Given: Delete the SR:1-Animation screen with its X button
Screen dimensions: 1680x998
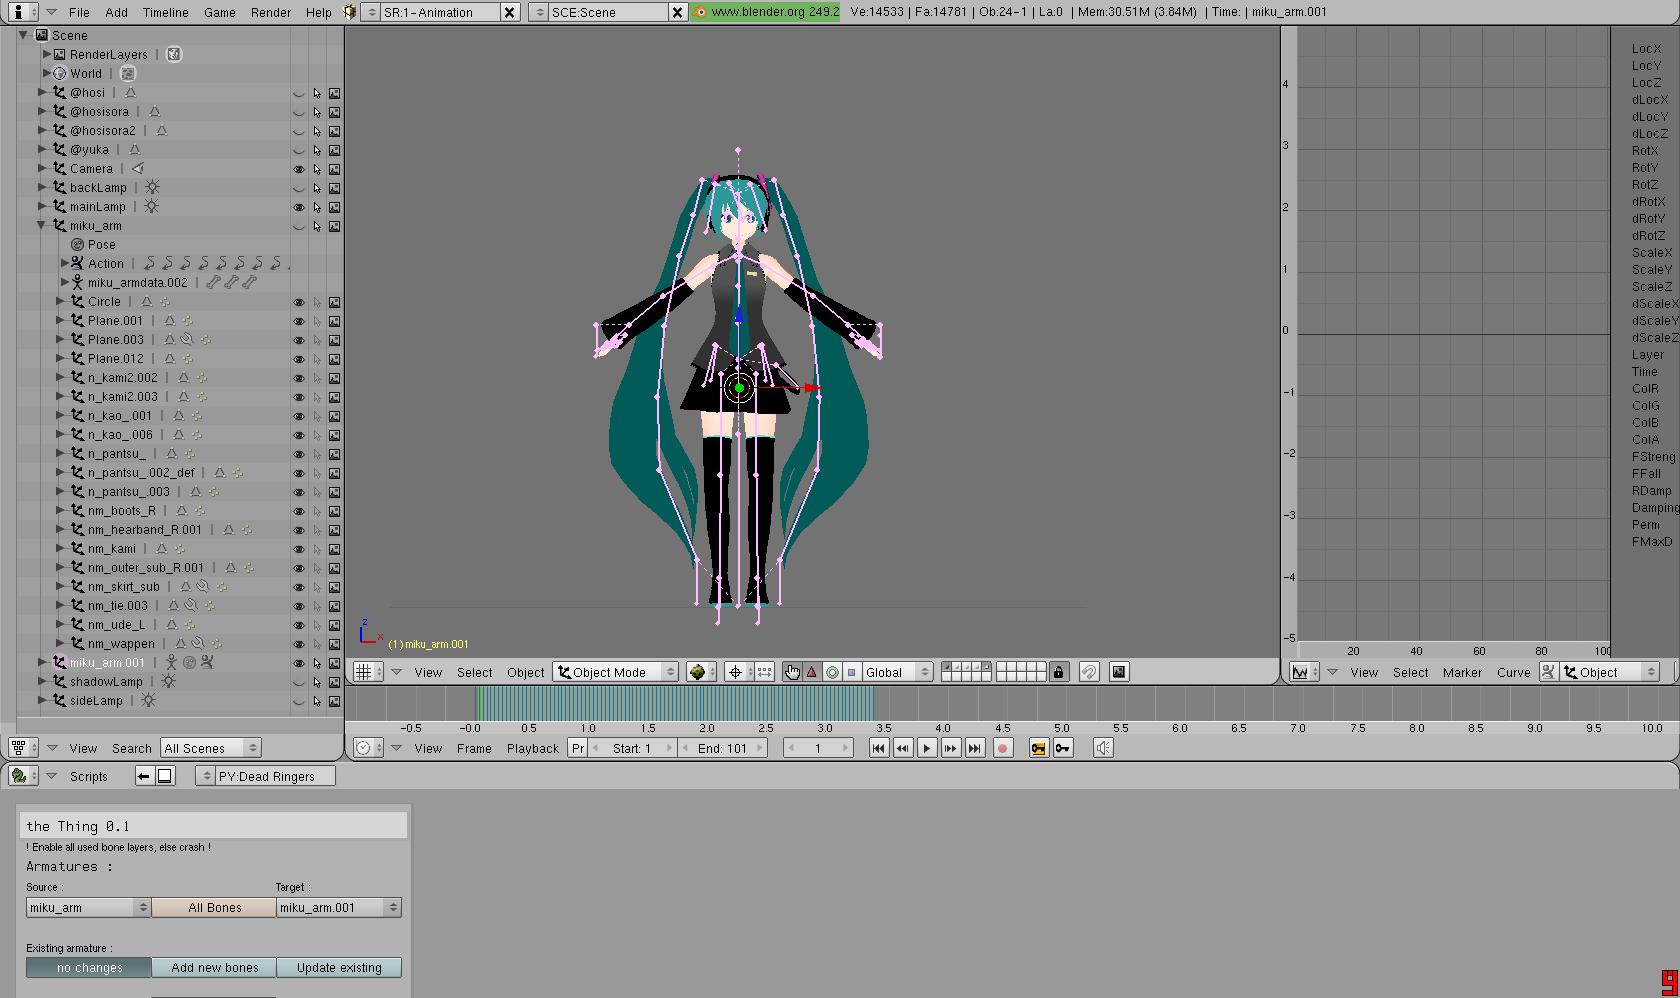Looking at the screenshot, I should pyautogui.click(x=509, y=12).
